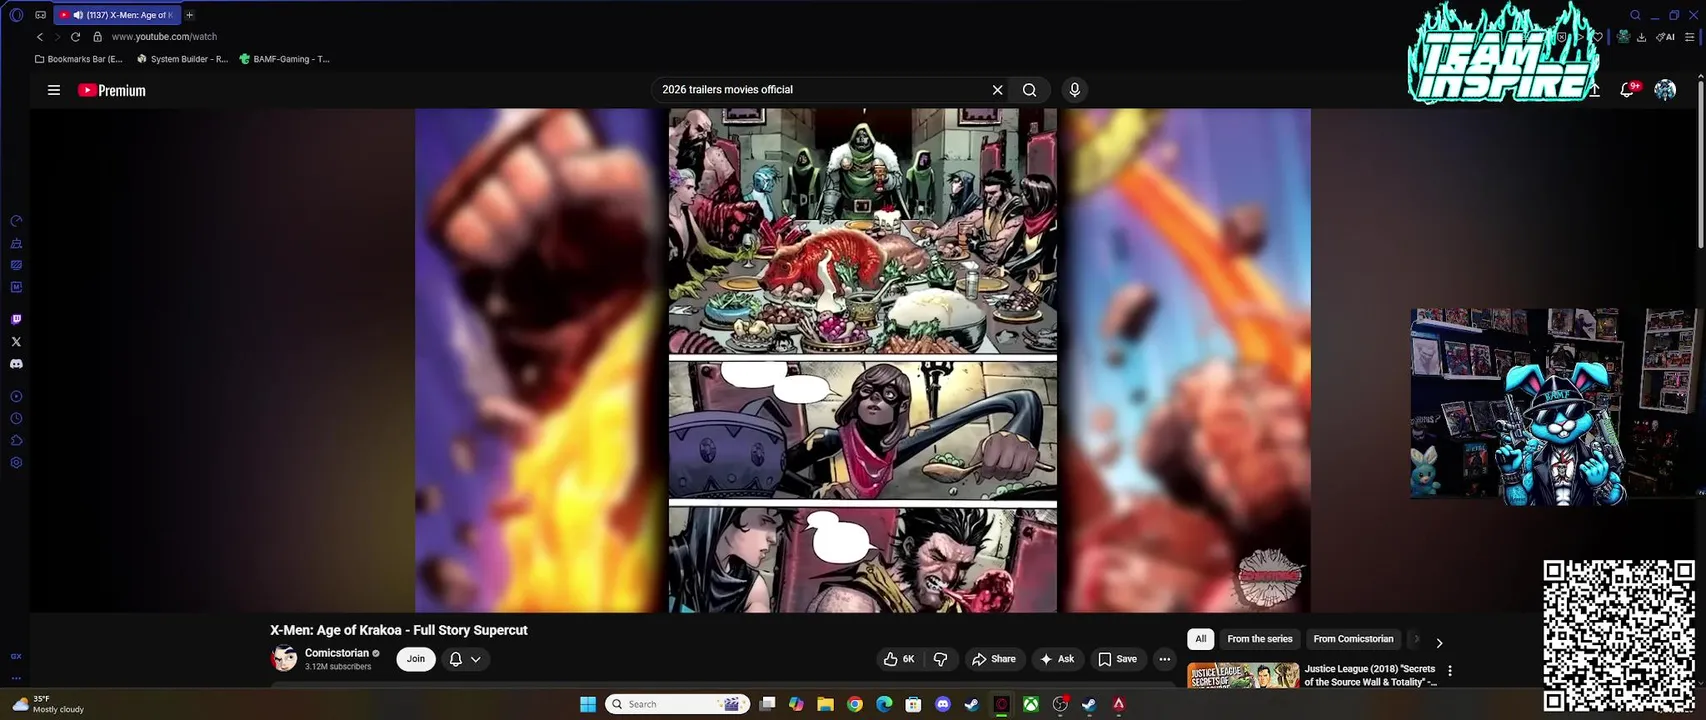Launch Google Chrome from the taskbar
This screenshot has height=720, width=1706.
click(x=855, y=704)
